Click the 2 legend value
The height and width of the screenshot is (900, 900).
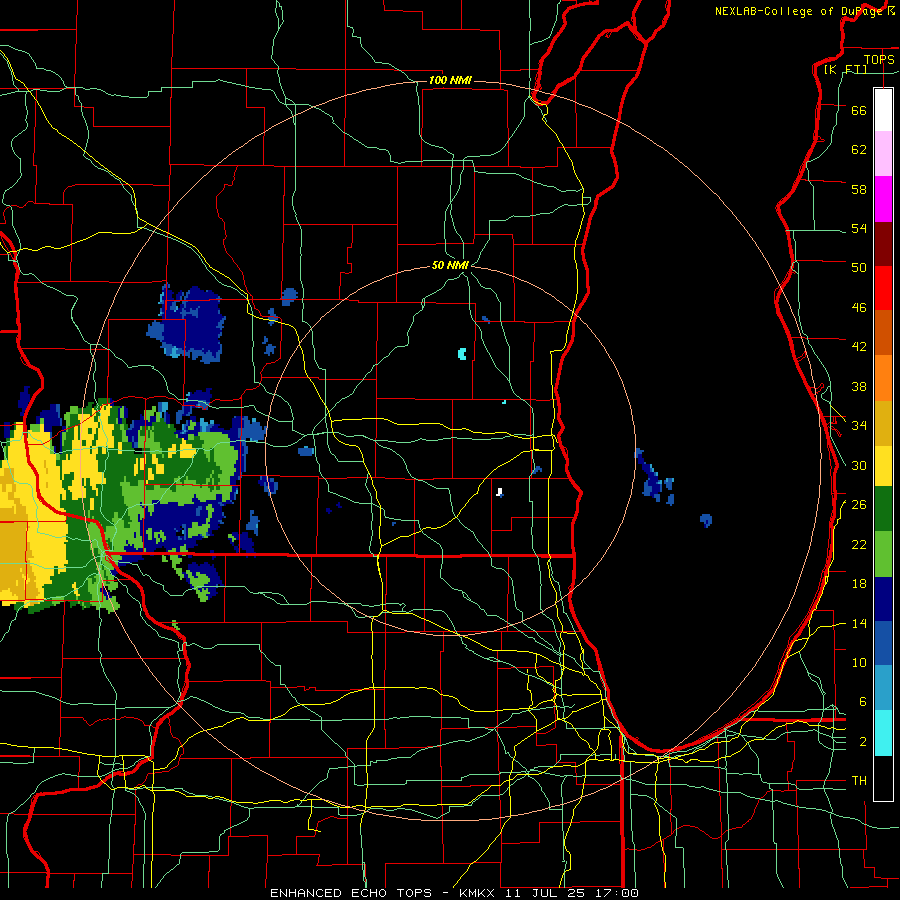862,741
